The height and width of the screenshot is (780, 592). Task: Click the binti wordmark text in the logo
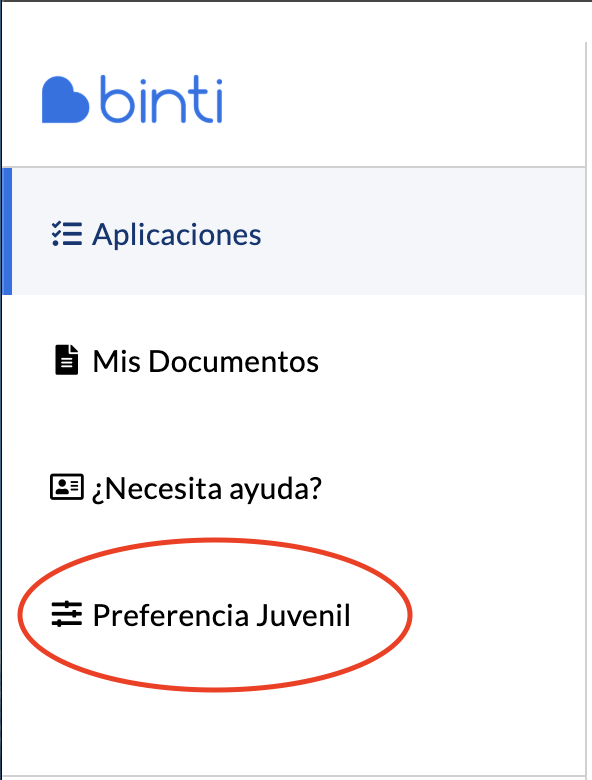click(161, 99)
